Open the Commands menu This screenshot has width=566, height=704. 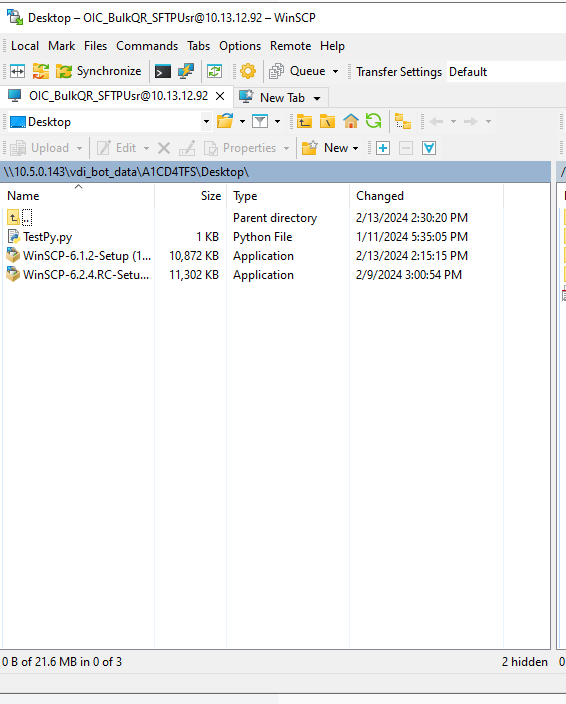click(147, 46)
